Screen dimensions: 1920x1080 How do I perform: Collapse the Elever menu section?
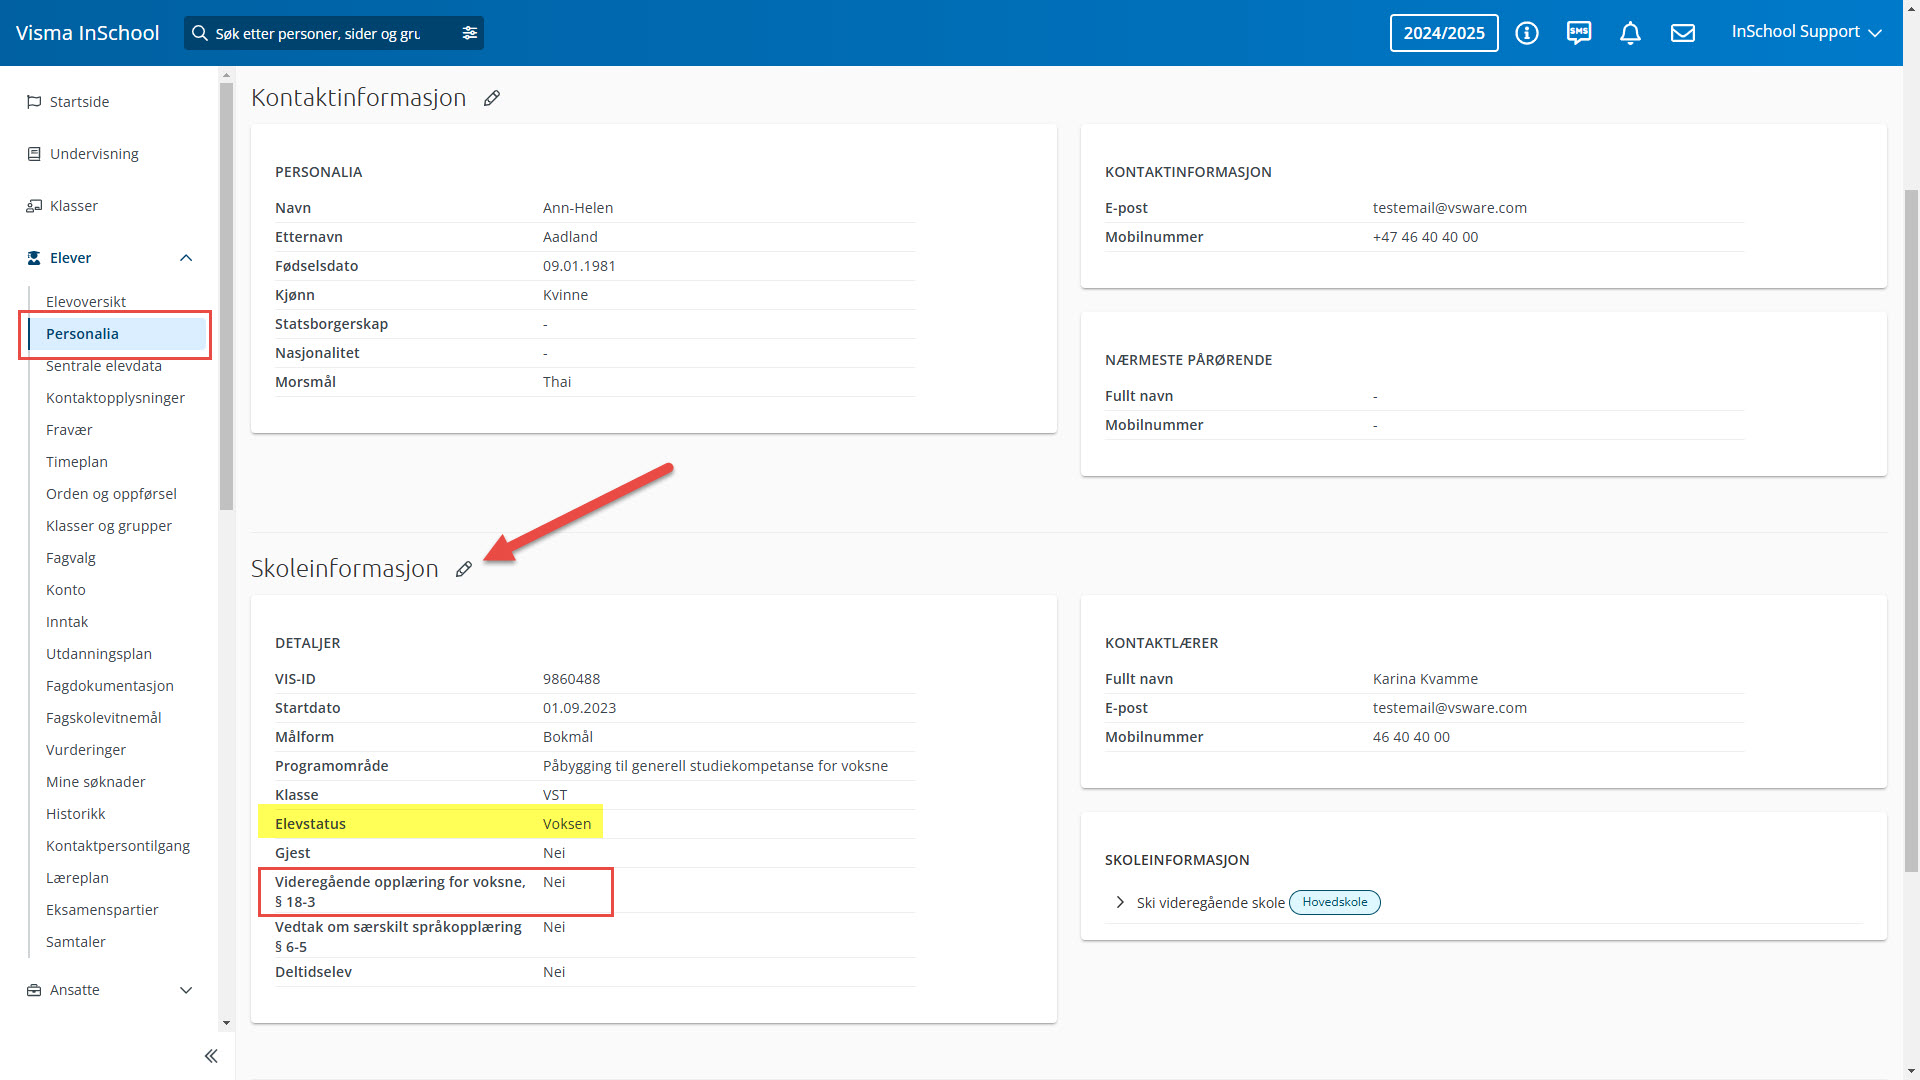click(186, 258)
